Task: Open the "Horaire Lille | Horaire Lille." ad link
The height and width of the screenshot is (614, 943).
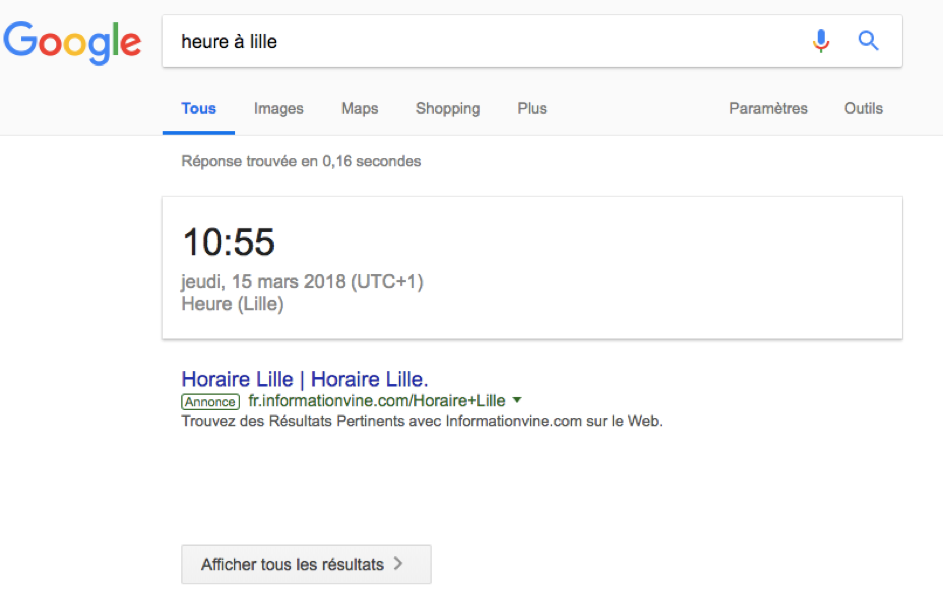Action: (305, 379)
